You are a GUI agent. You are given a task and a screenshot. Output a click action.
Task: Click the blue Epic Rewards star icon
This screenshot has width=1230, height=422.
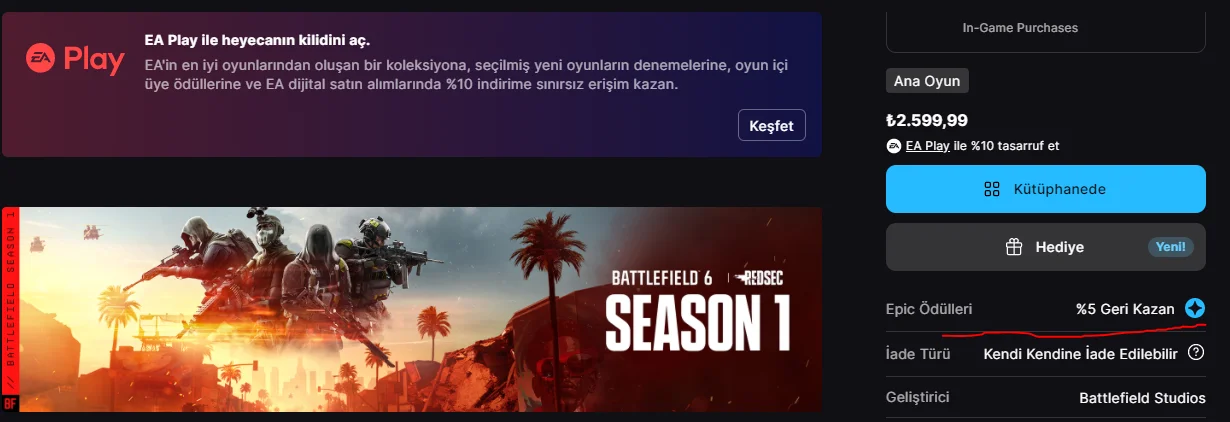tap(1194, 309)
